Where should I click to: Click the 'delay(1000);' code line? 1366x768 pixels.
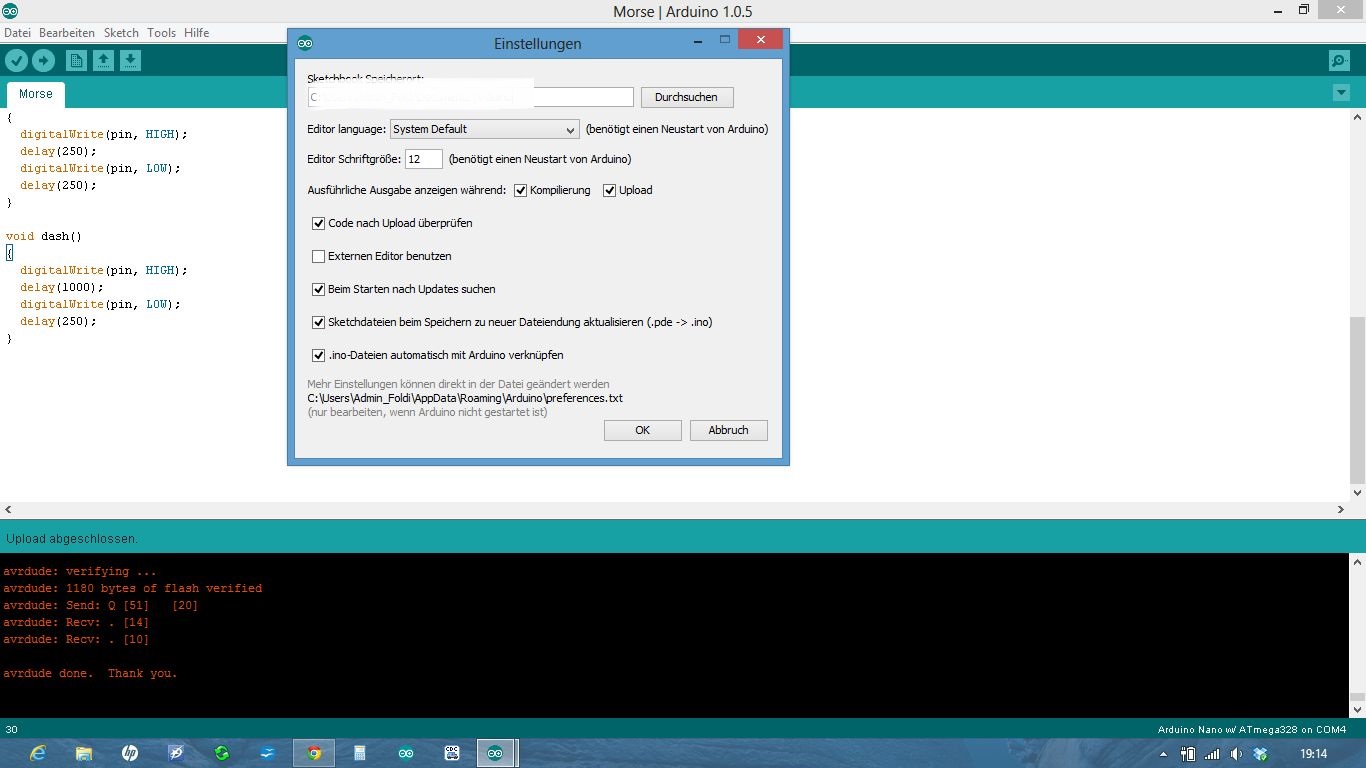coord(62,288)
